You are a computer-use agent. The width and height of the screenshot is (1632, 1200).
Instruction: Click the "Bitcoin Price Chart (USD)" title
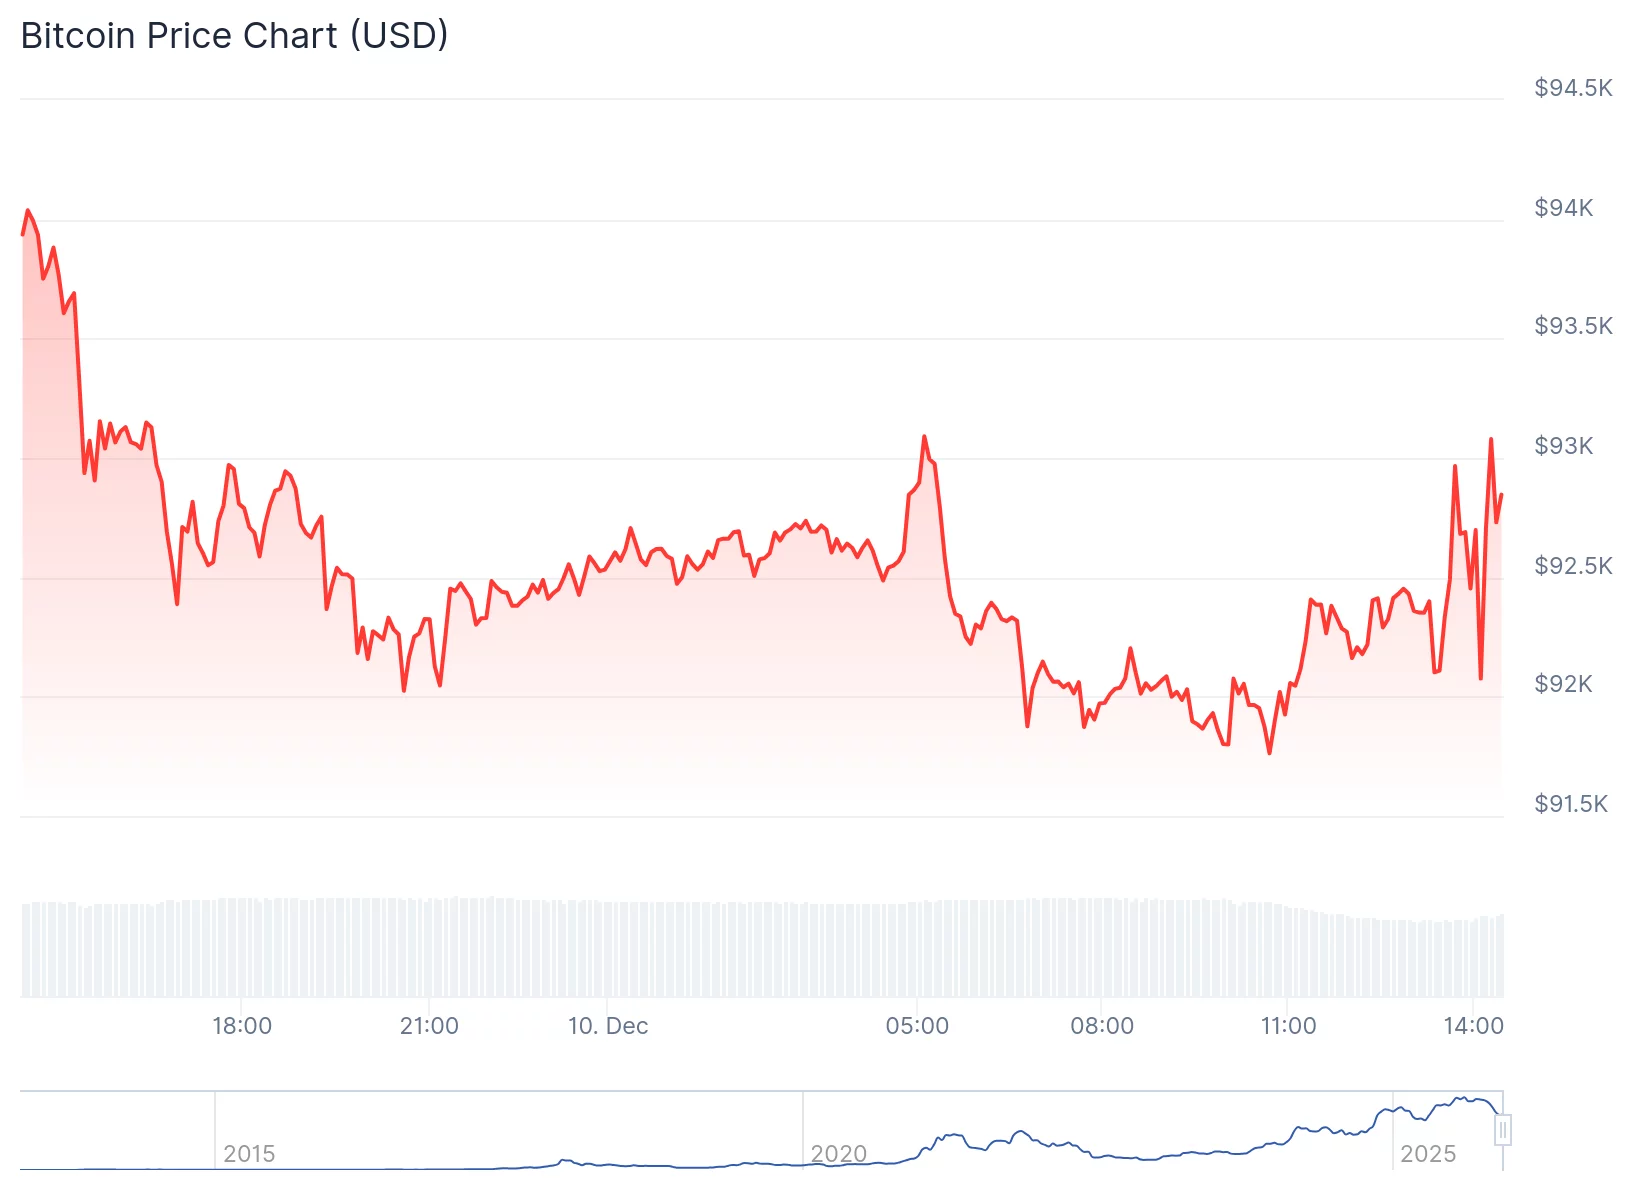pyautogui.click(x=234, y=36)
